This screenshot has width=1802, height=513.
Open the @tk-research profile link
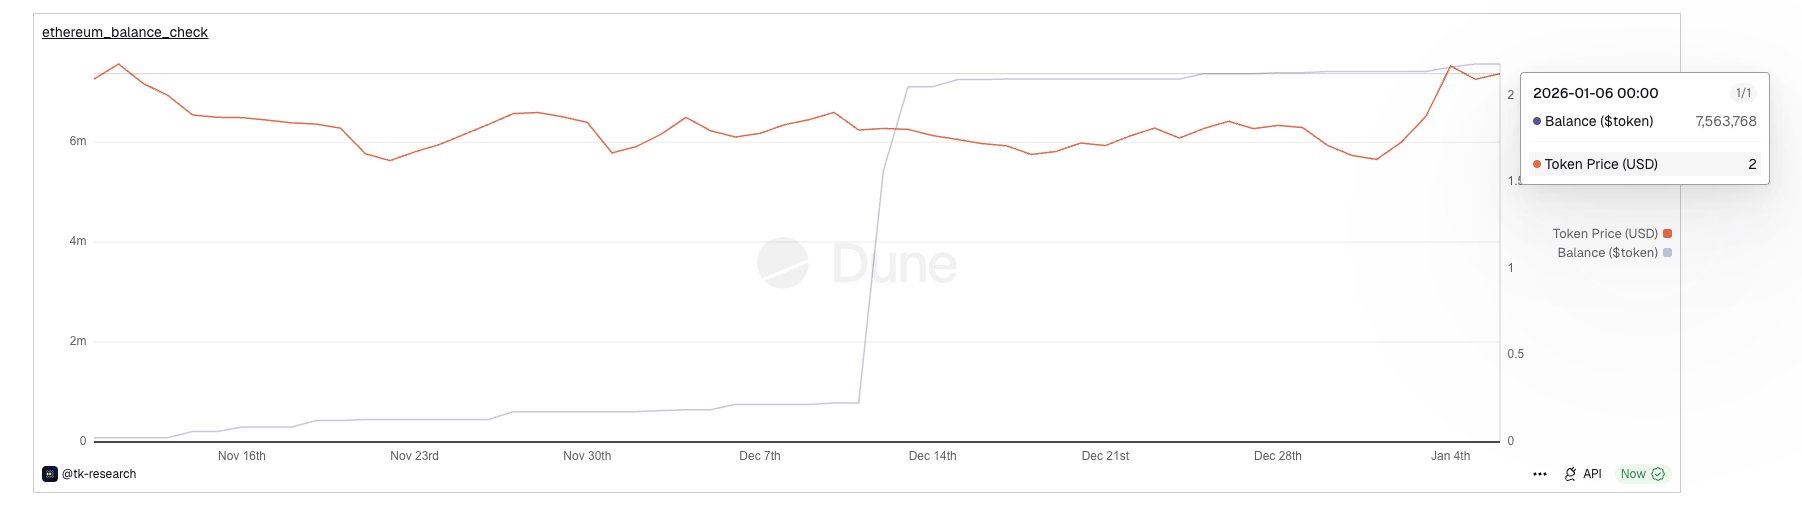click(x=99, y=474)
